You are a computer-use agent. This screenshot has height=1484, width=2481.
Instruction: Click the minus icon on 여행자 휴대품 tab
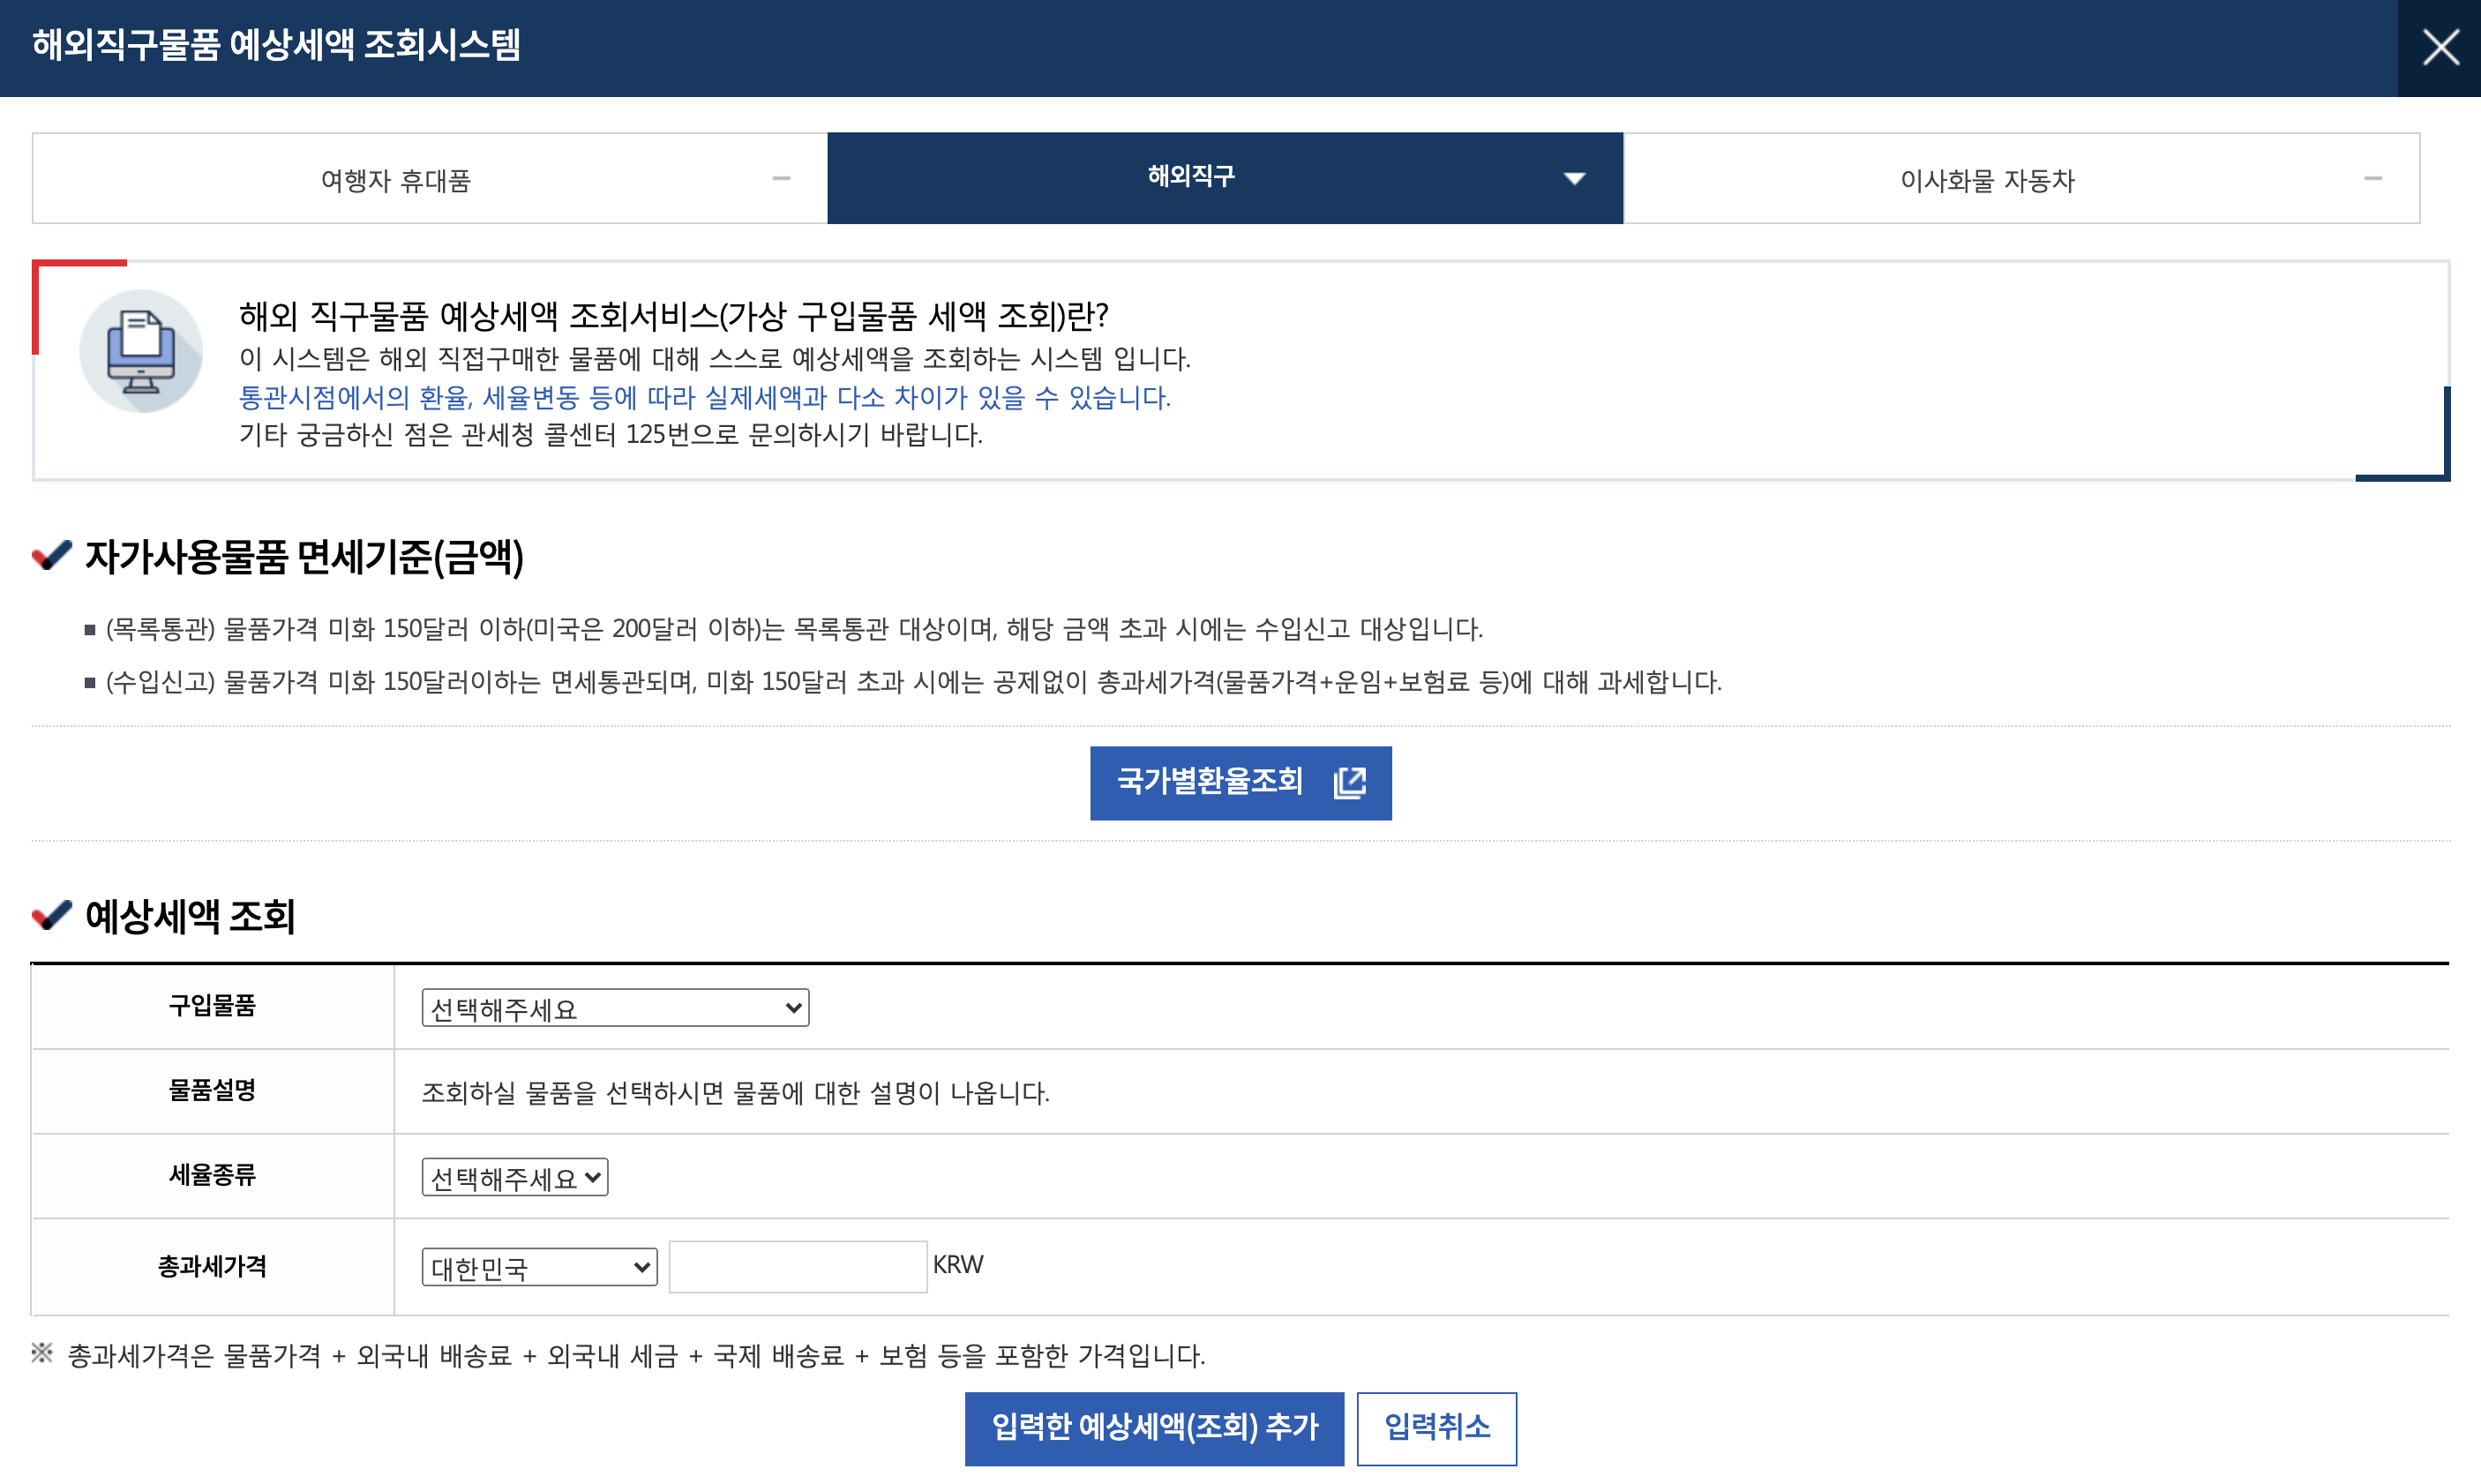click(x=781, y=179)
